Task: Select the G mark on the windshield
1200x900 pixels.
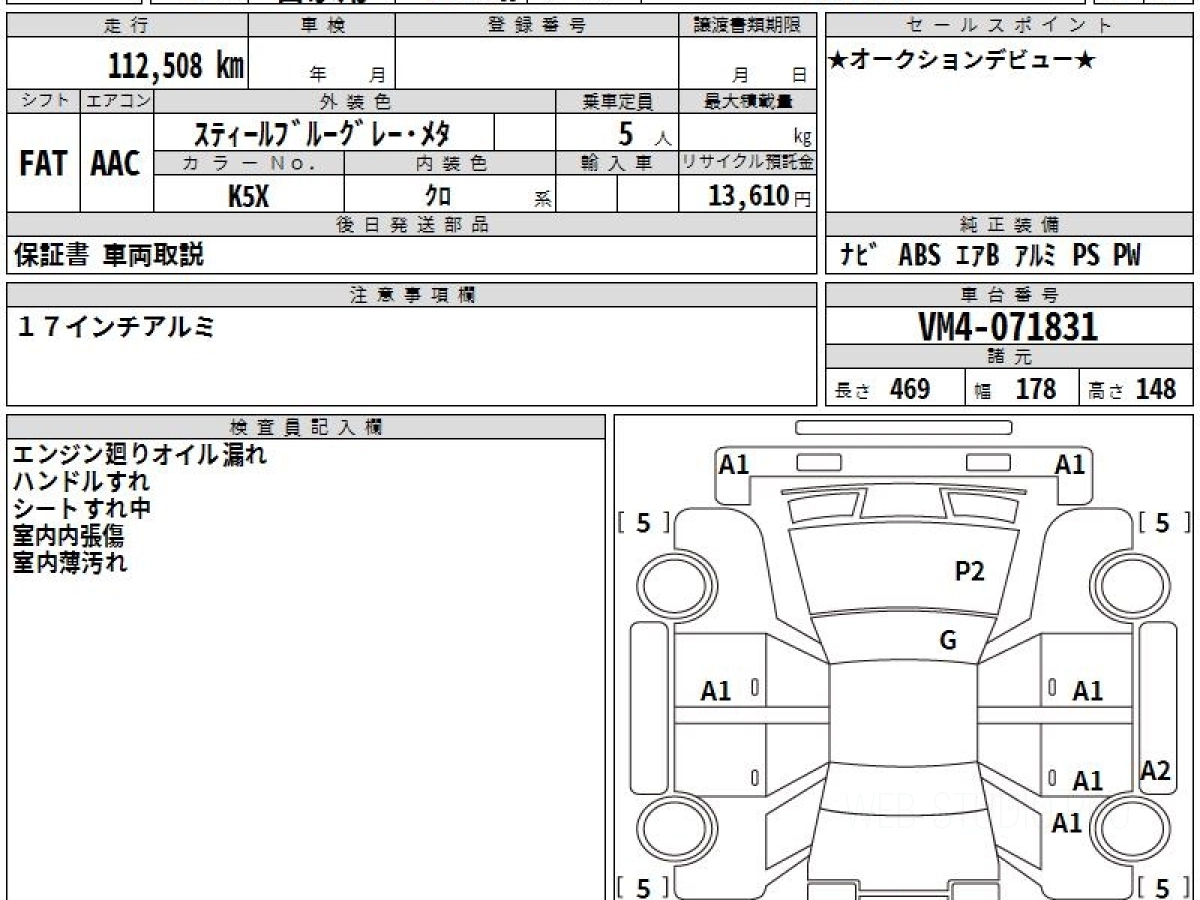Action: coord(948,641)
